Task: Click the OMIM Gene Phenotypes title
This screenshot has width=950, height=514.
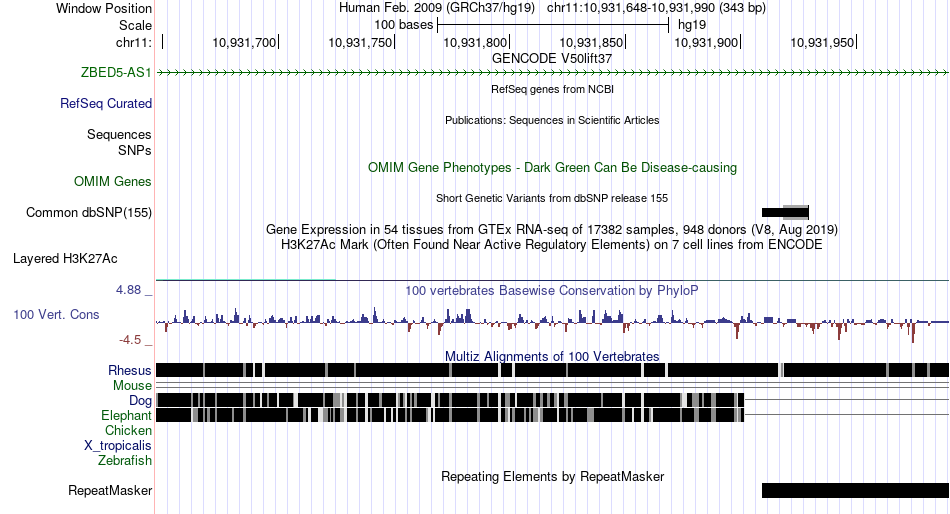Action: coord(552,168)
